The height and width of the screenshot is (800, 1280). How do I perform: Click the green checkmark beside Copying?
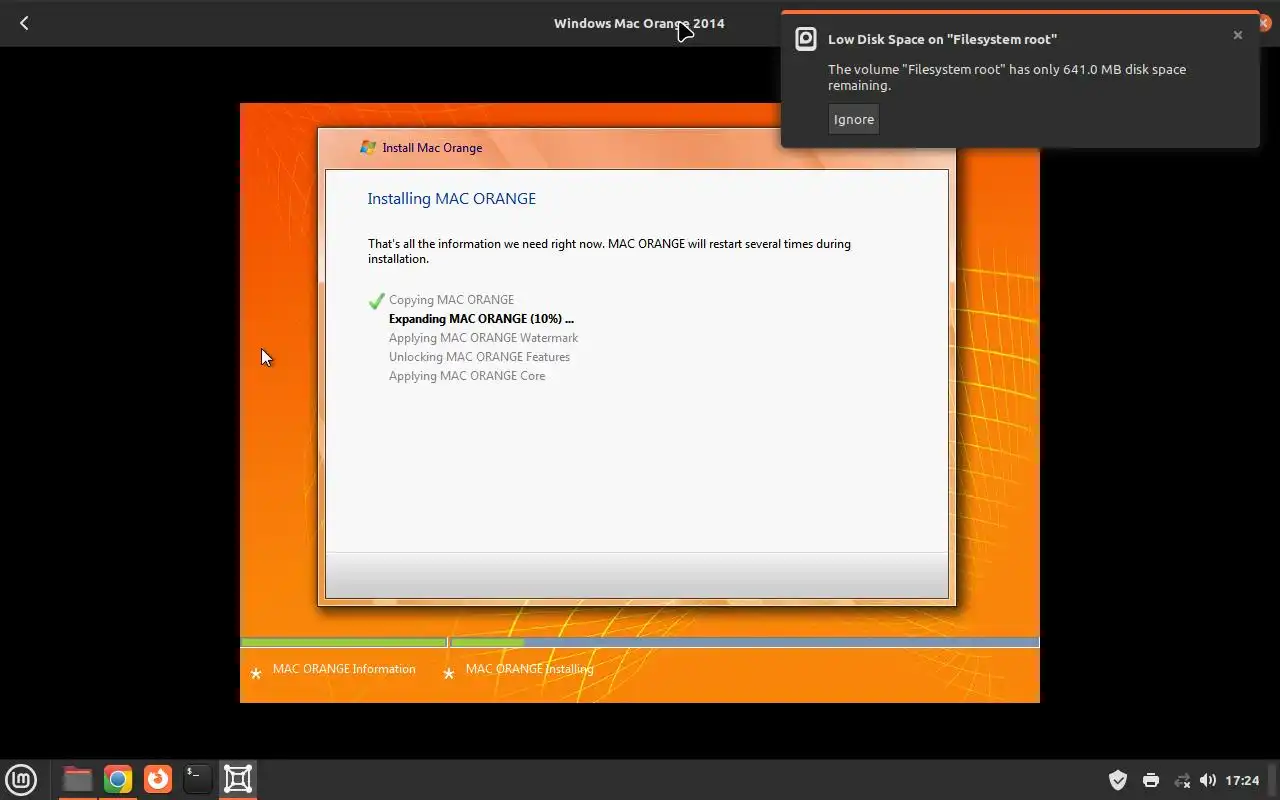tap(376, 300)
